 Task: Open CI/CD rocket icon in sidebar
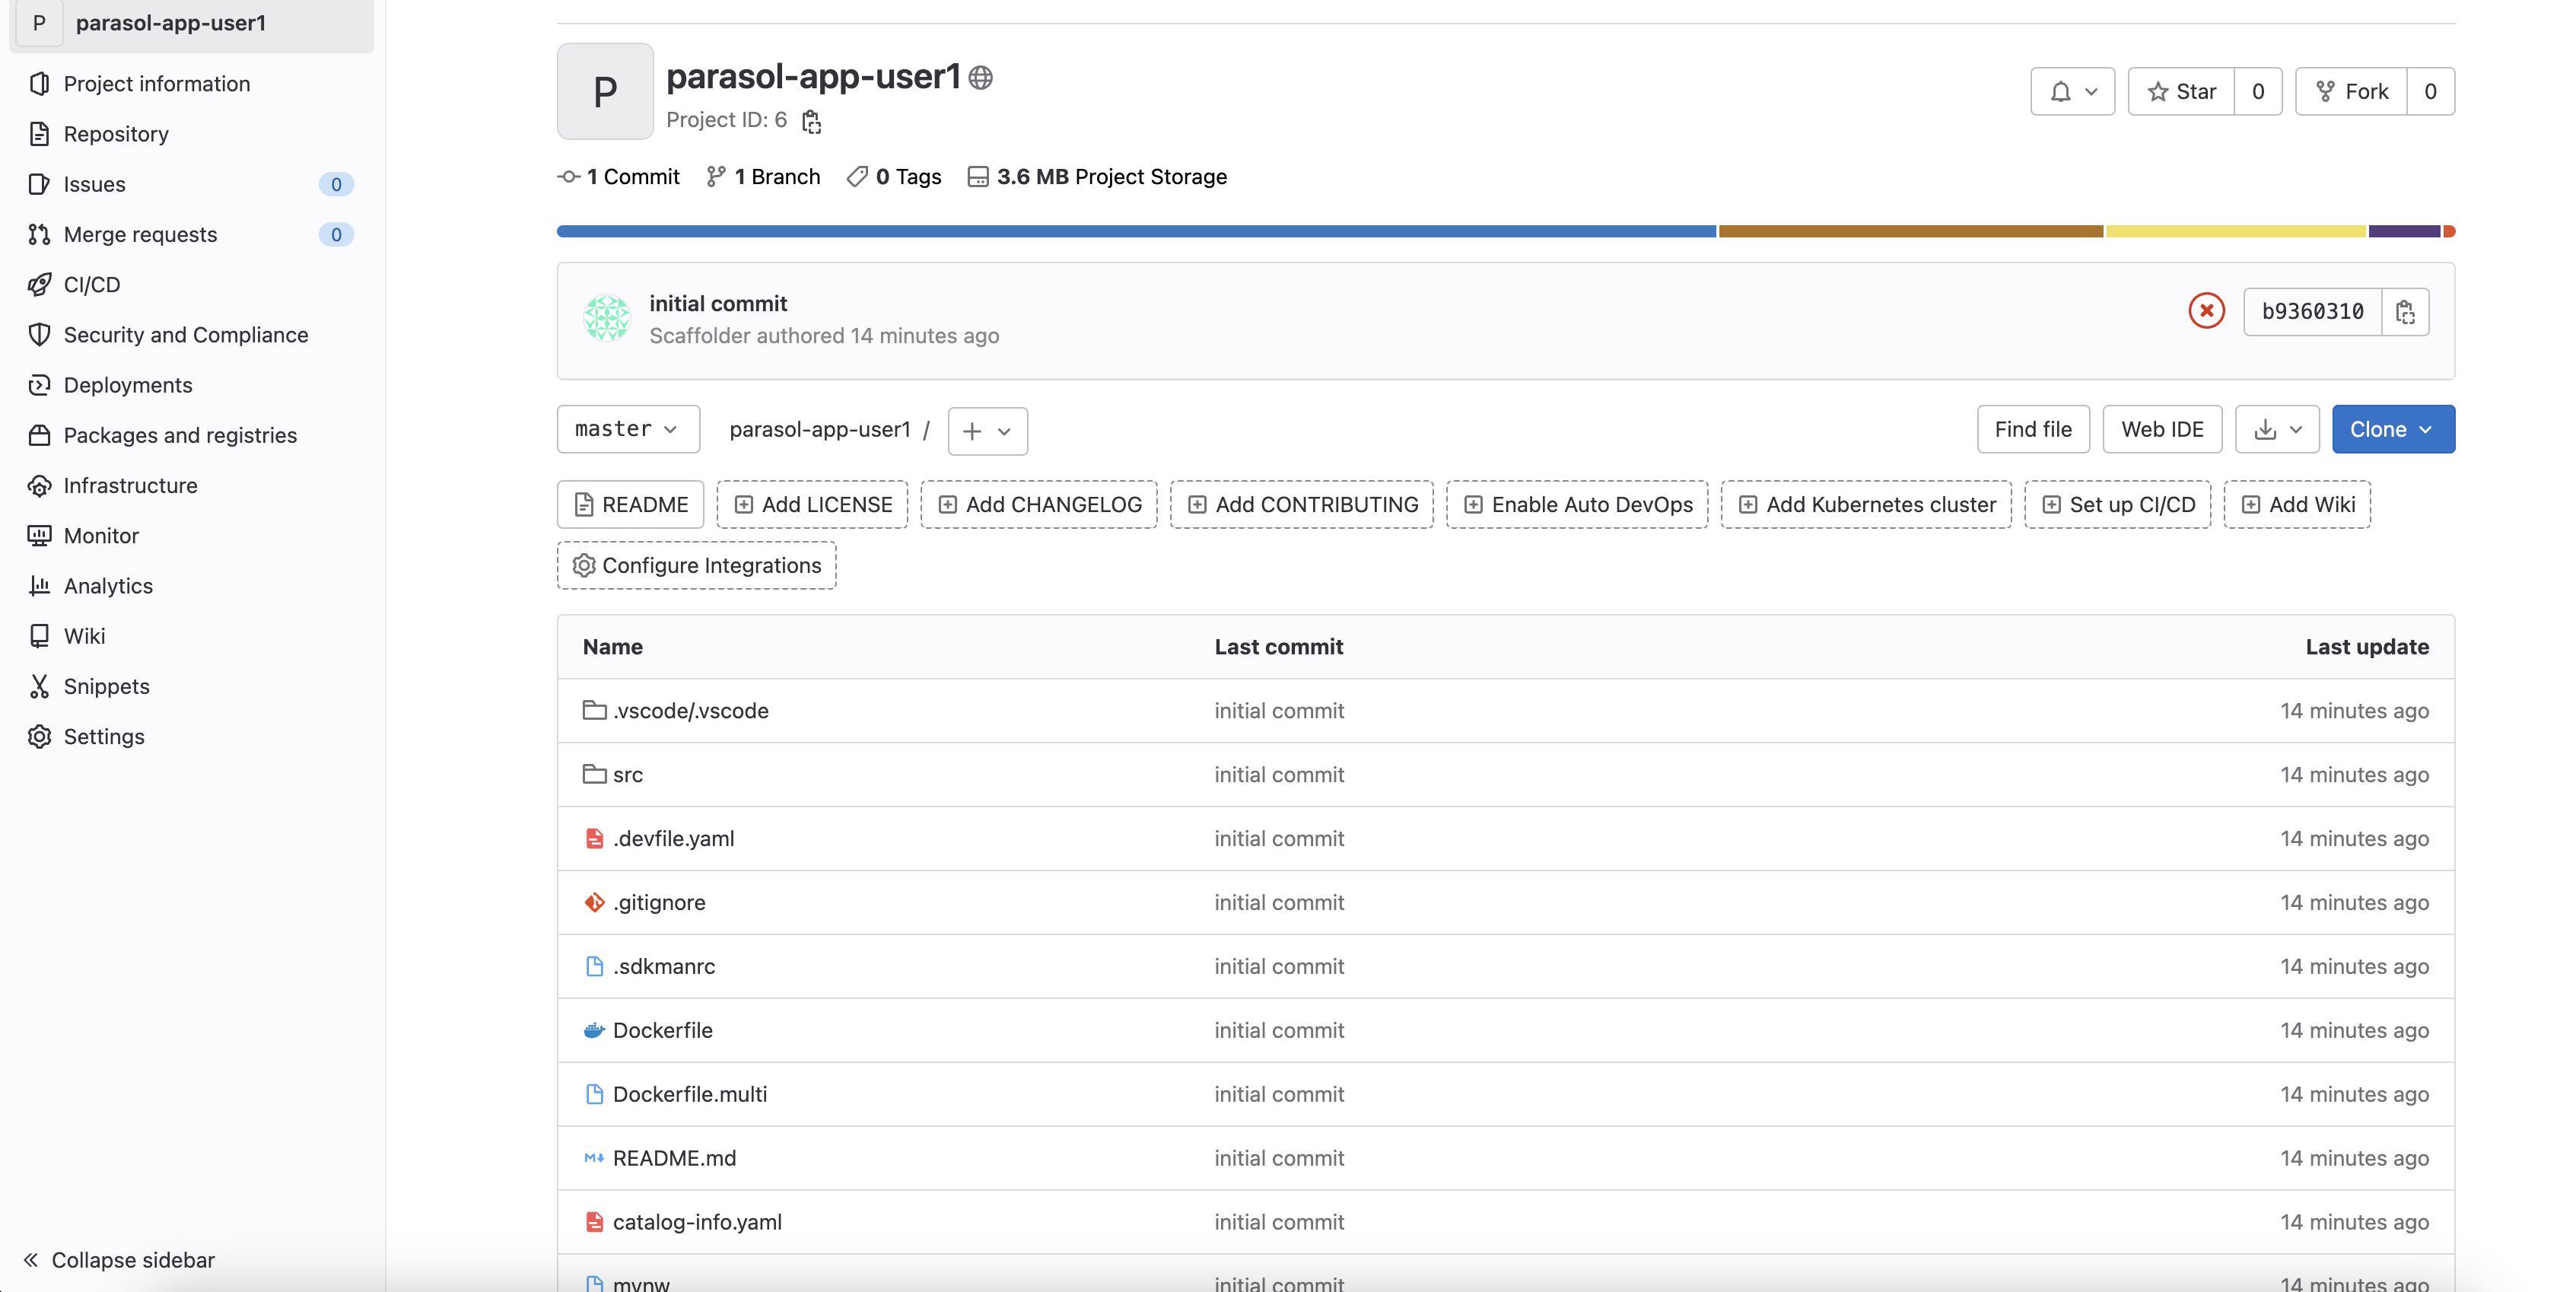tap(39, 284)
